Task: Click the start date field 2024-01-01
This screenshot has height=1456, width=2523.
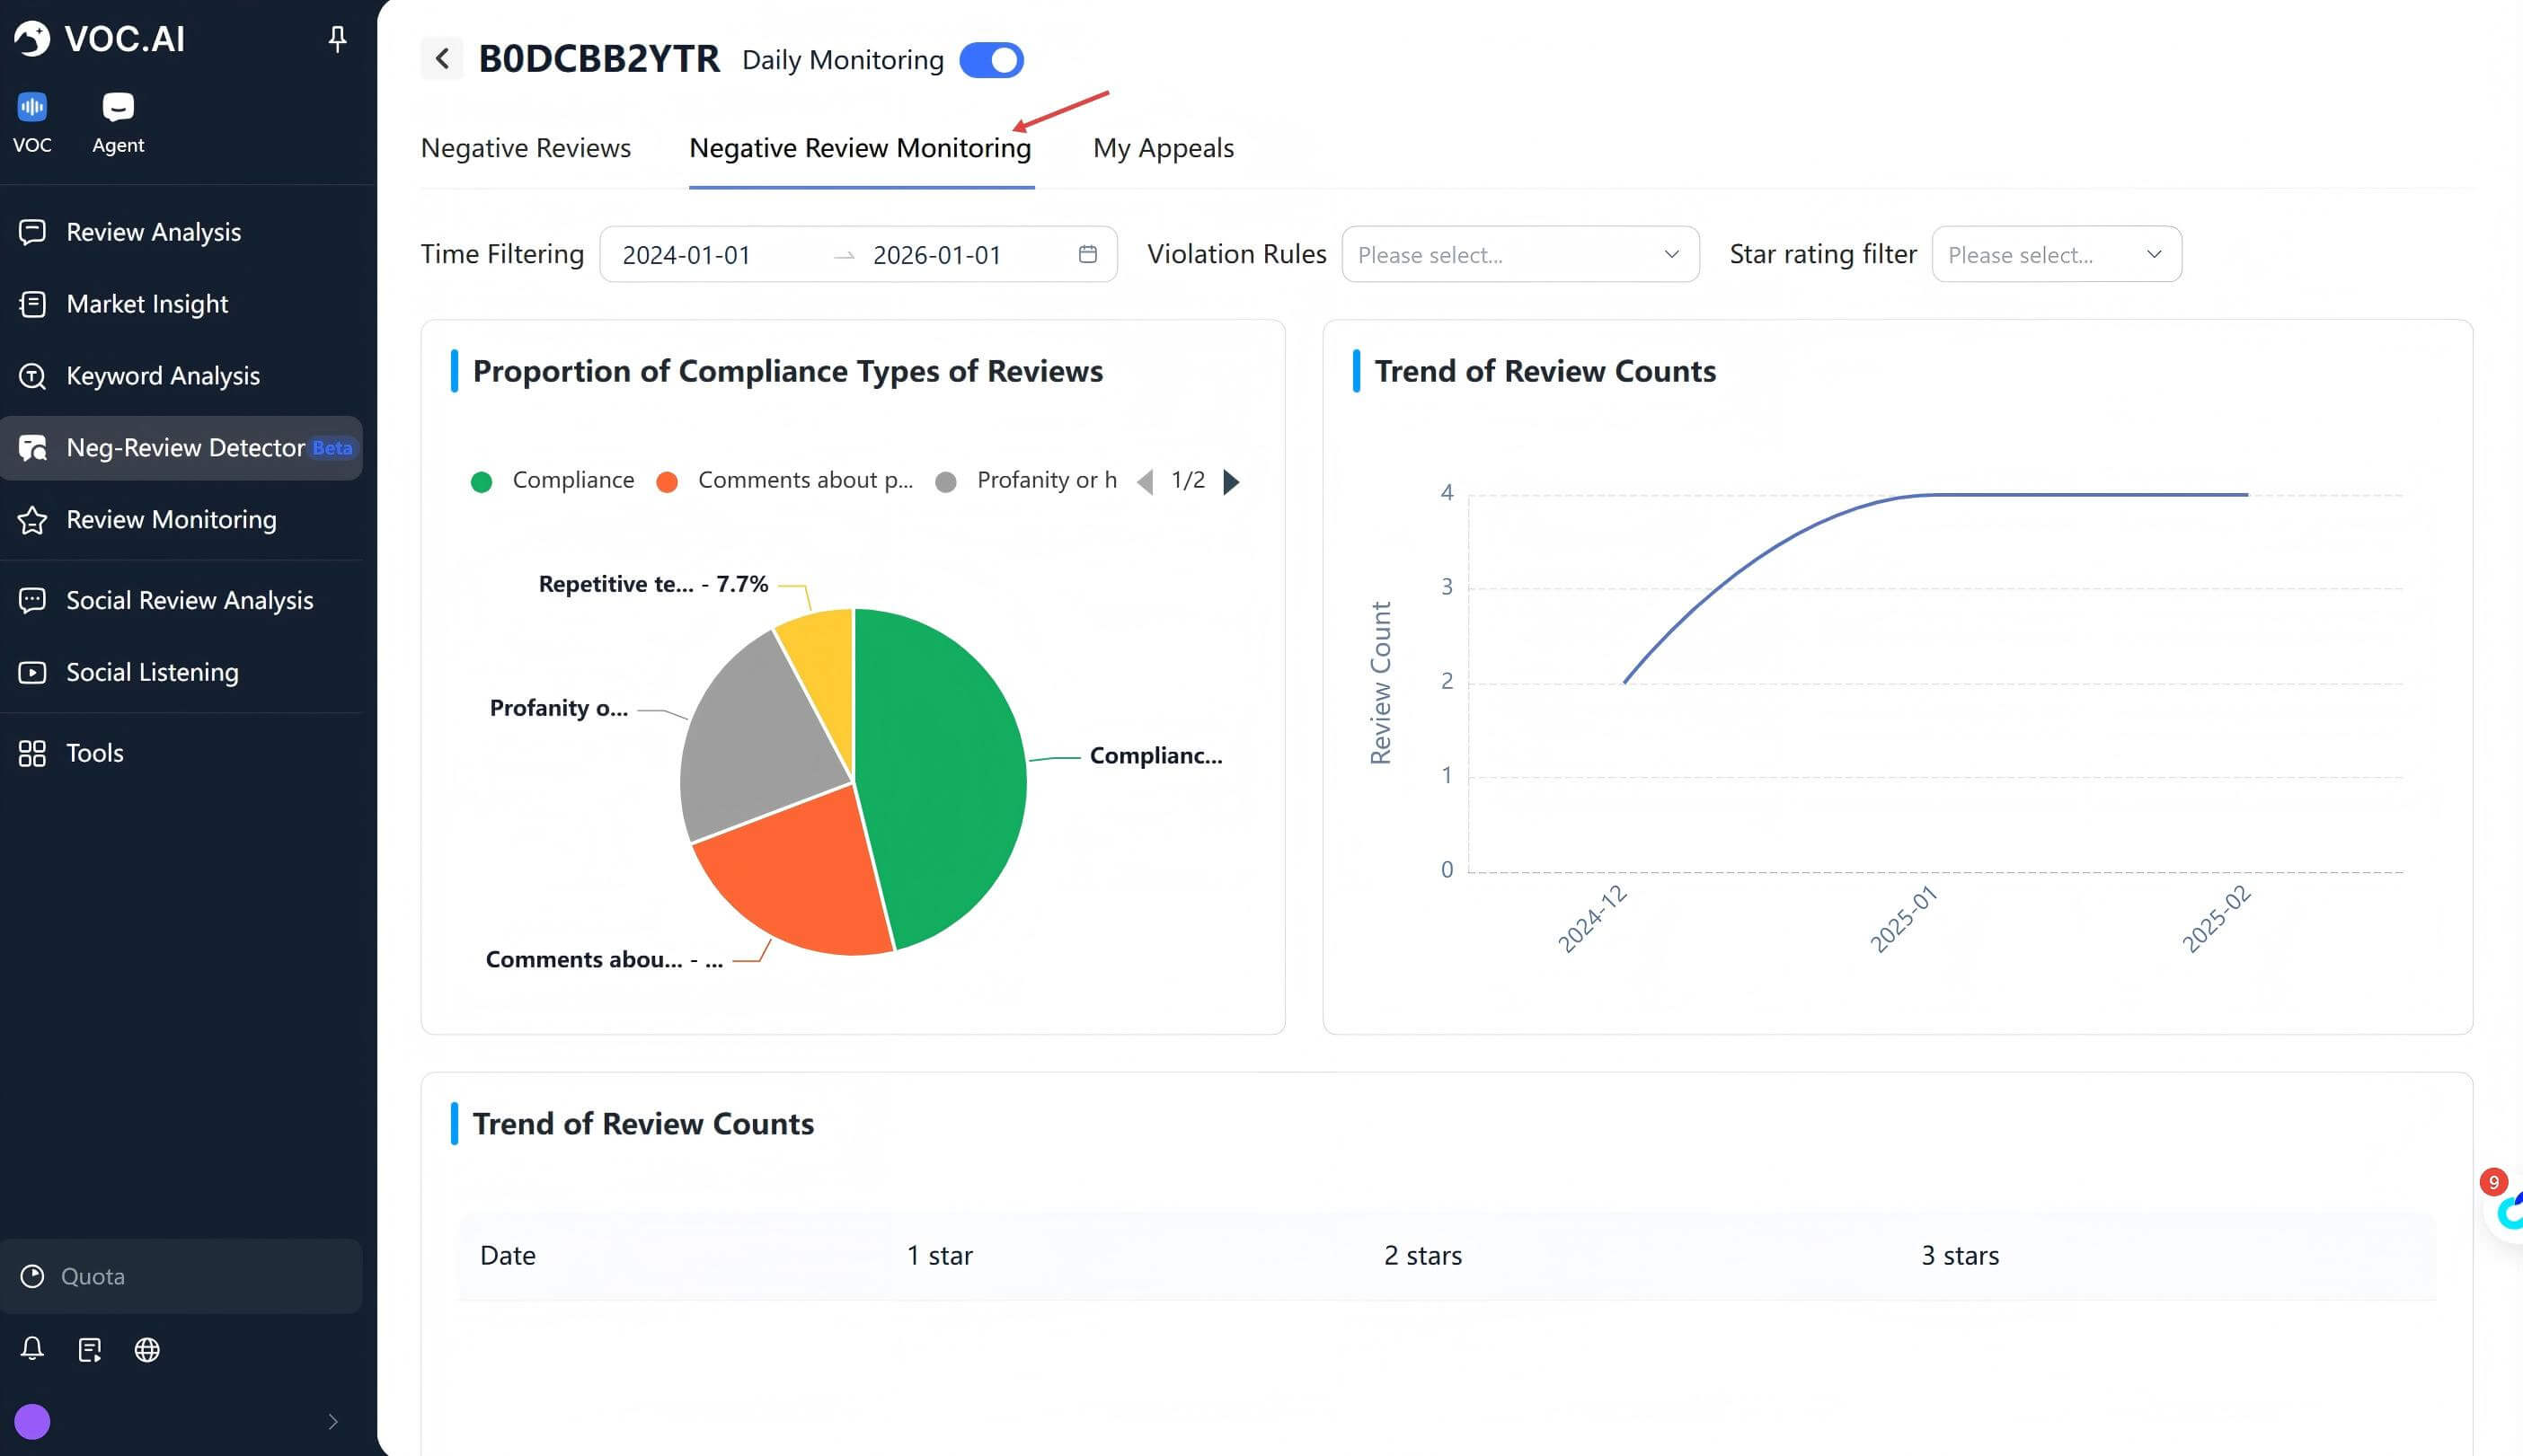Action: [x=686, y=255]
